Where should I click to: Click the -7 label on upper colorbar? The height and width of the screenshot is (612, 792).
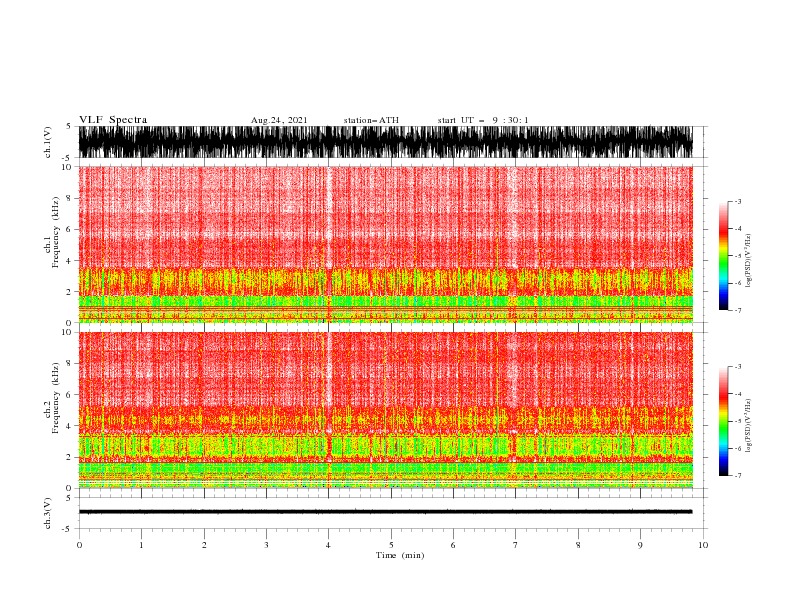pos(738,310)
